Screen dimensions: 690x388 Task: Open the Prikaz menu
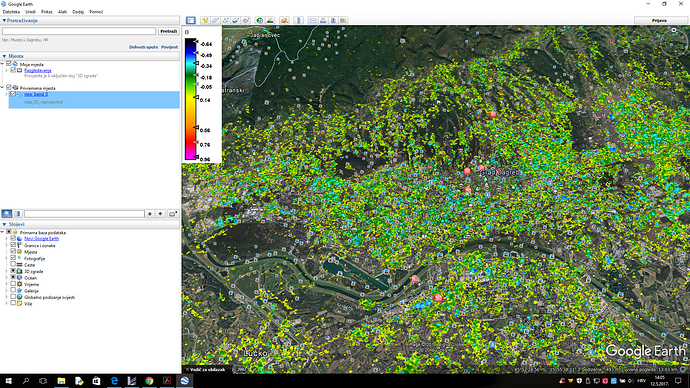pyautogui.click(x=47, y=12)
